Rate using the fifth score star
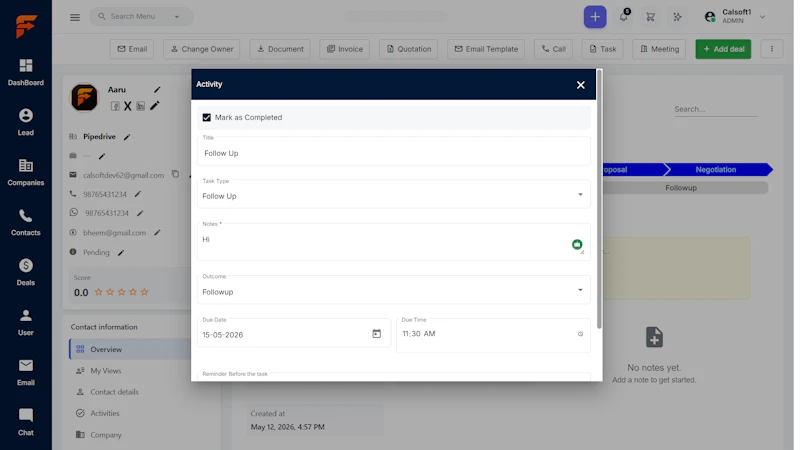The height and width of the screenshot is (450, 800). 144,292
